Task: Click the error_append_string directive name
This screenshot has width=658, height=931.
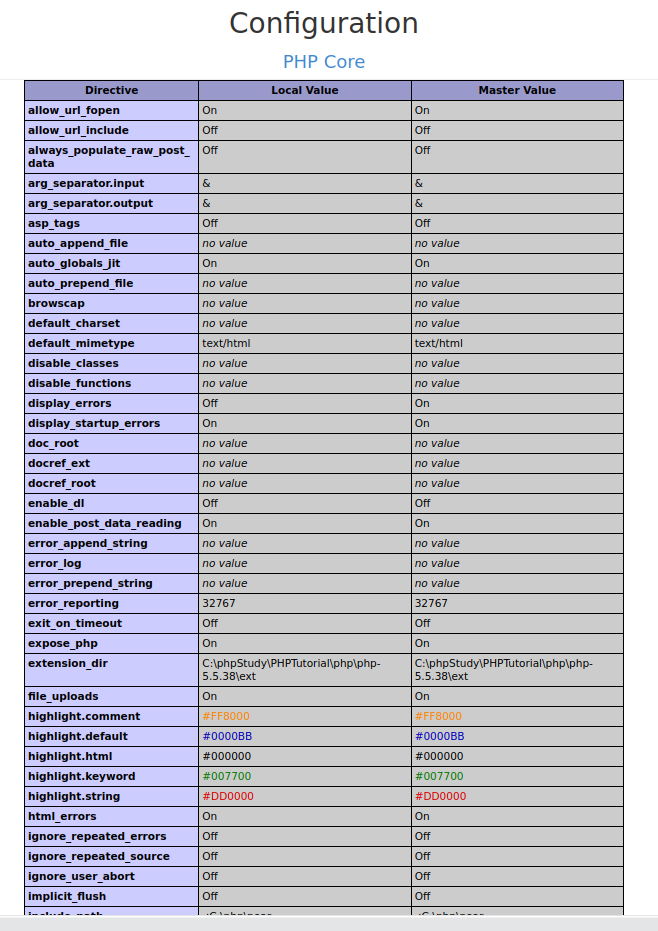Action: pyautogui.click(x=88, y=543)
